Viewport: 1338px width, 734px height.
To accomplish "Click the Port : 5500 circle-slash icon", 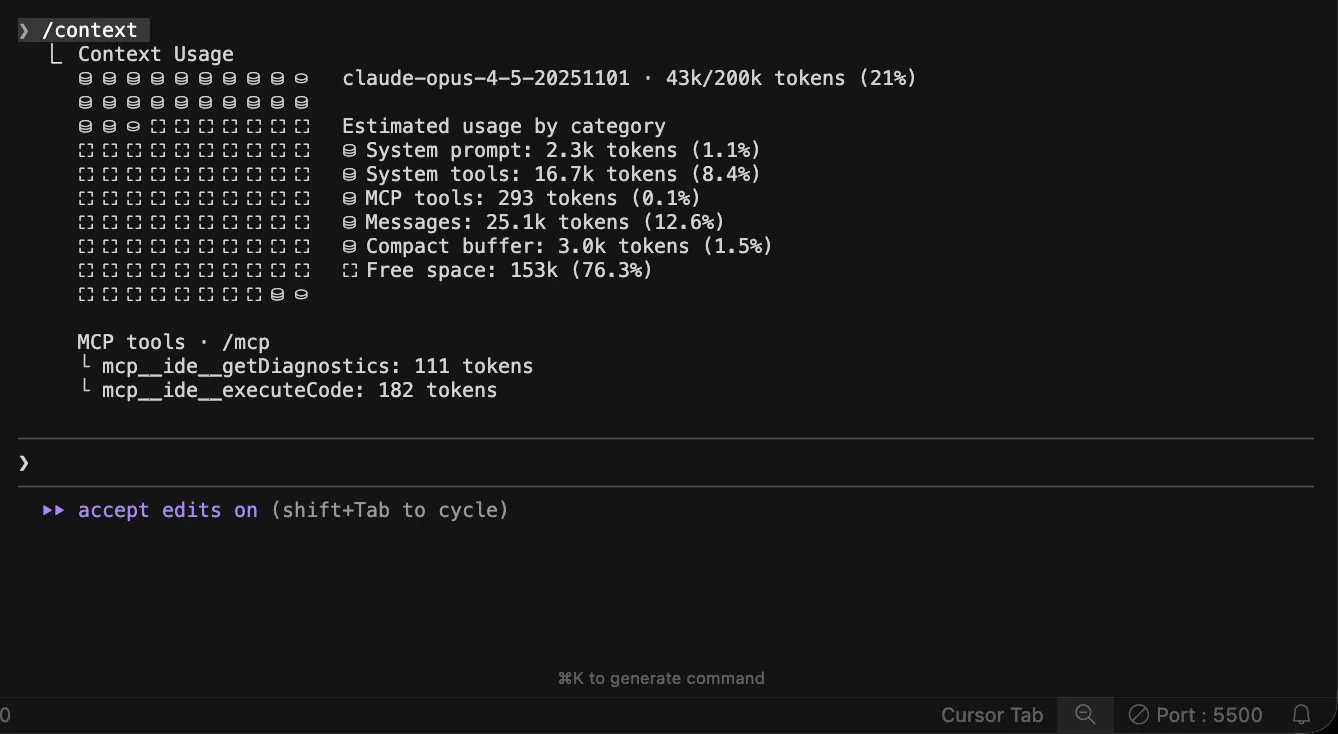I will pos(1138,714).
